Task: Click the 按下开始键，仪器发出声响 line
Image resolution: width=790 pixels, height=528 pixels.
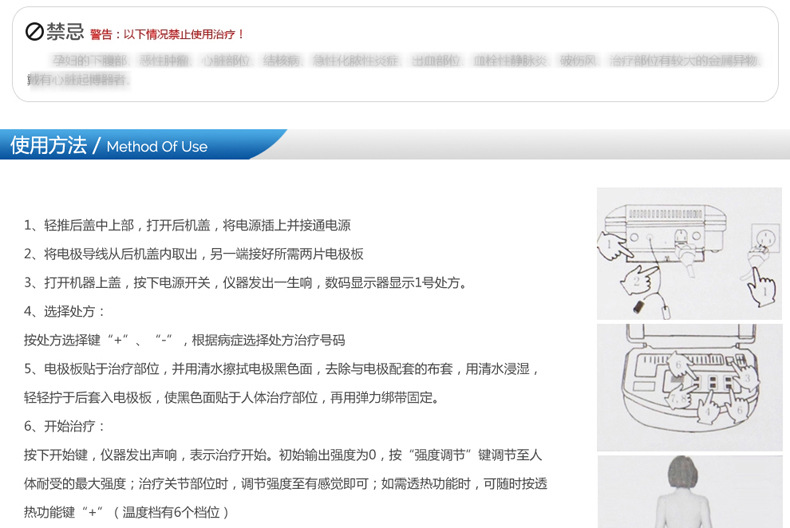Action: 283,455
